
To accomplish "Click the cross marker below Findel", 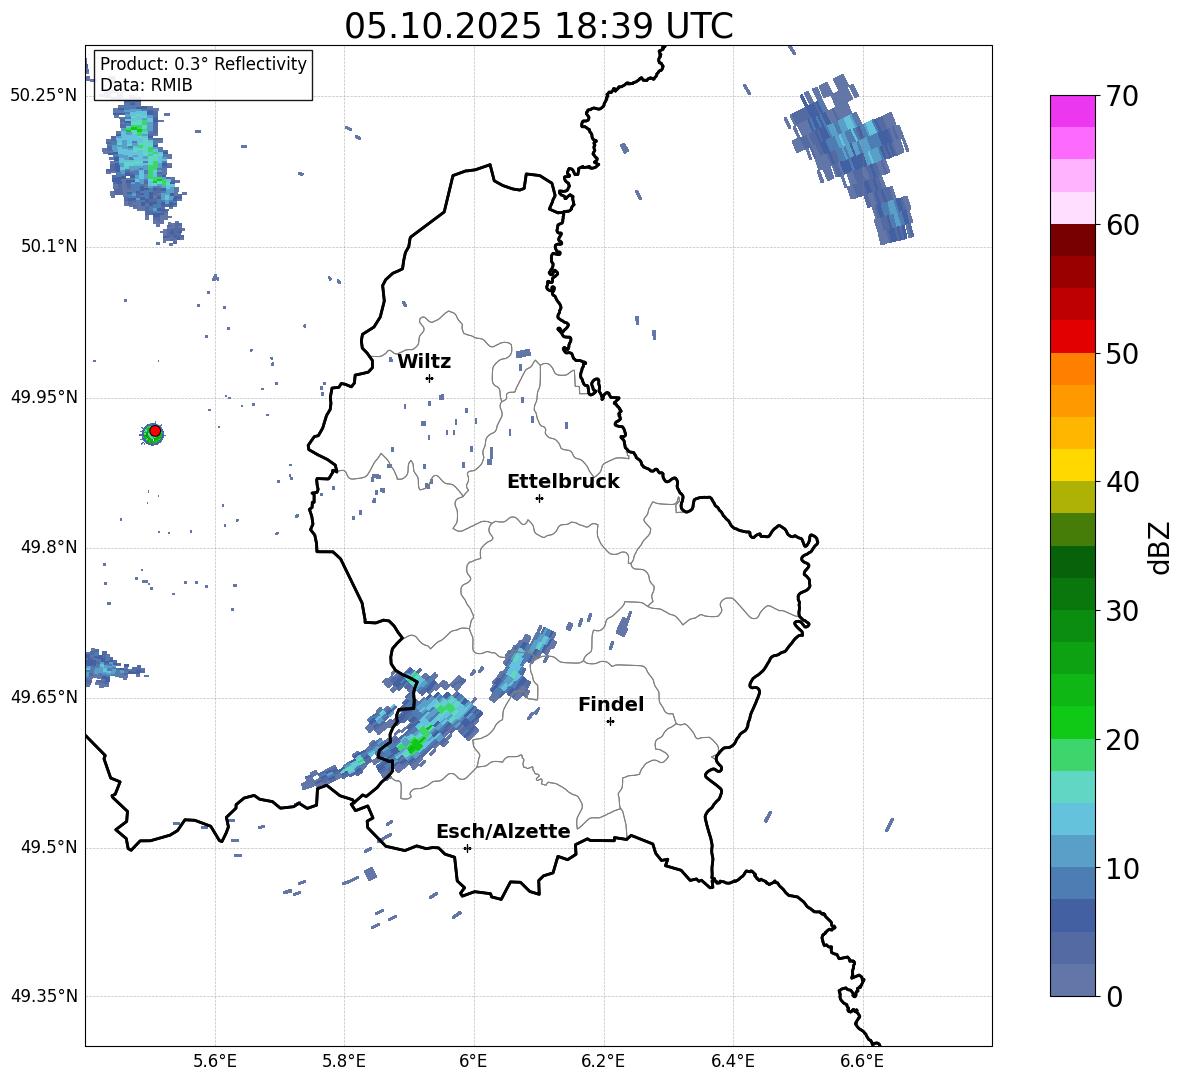I will tap(610, 722).
